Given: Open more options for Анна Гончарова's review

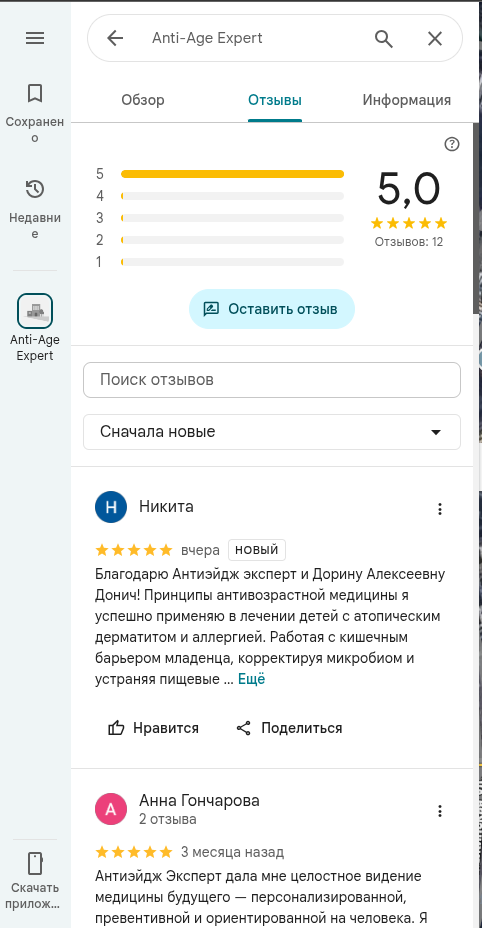Looking at the screenshot, I should pos(439,810).
